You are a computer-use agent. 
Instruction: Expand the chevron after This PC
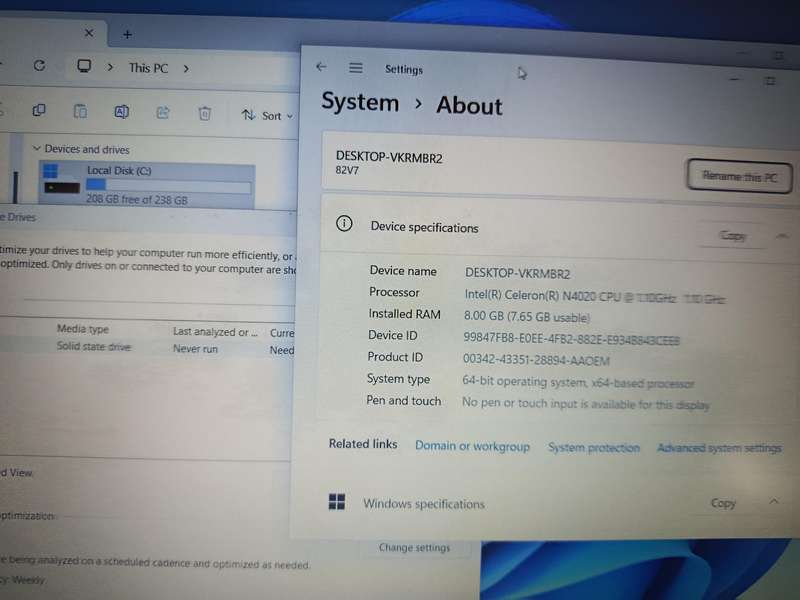click(186, 68)
